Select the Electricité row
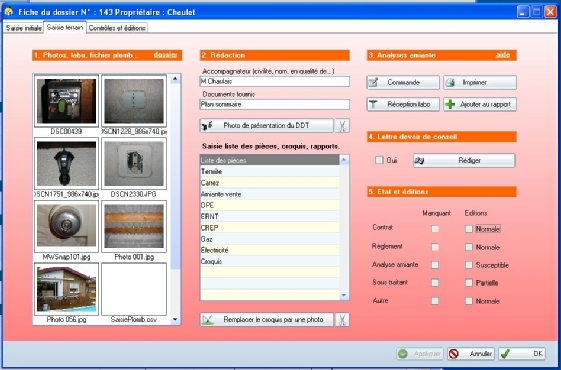The width and height of the screenshot is (561, 370). click(269, 250)
